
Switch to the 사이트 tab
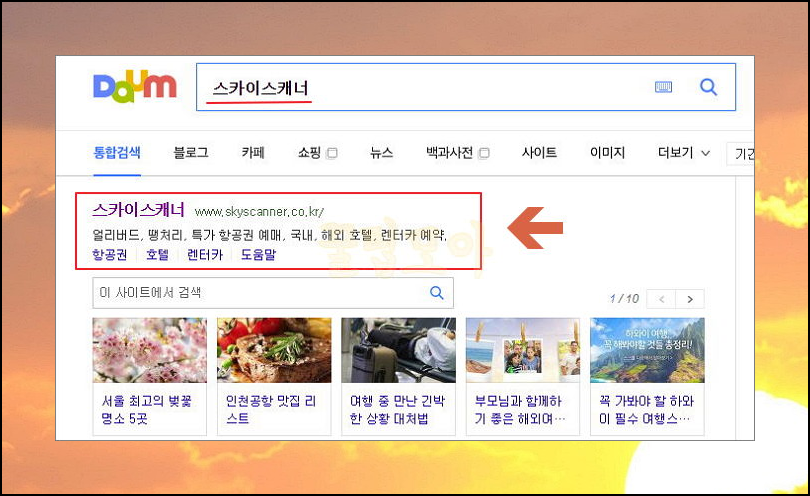pyautogui.click(x=539, y=152)
